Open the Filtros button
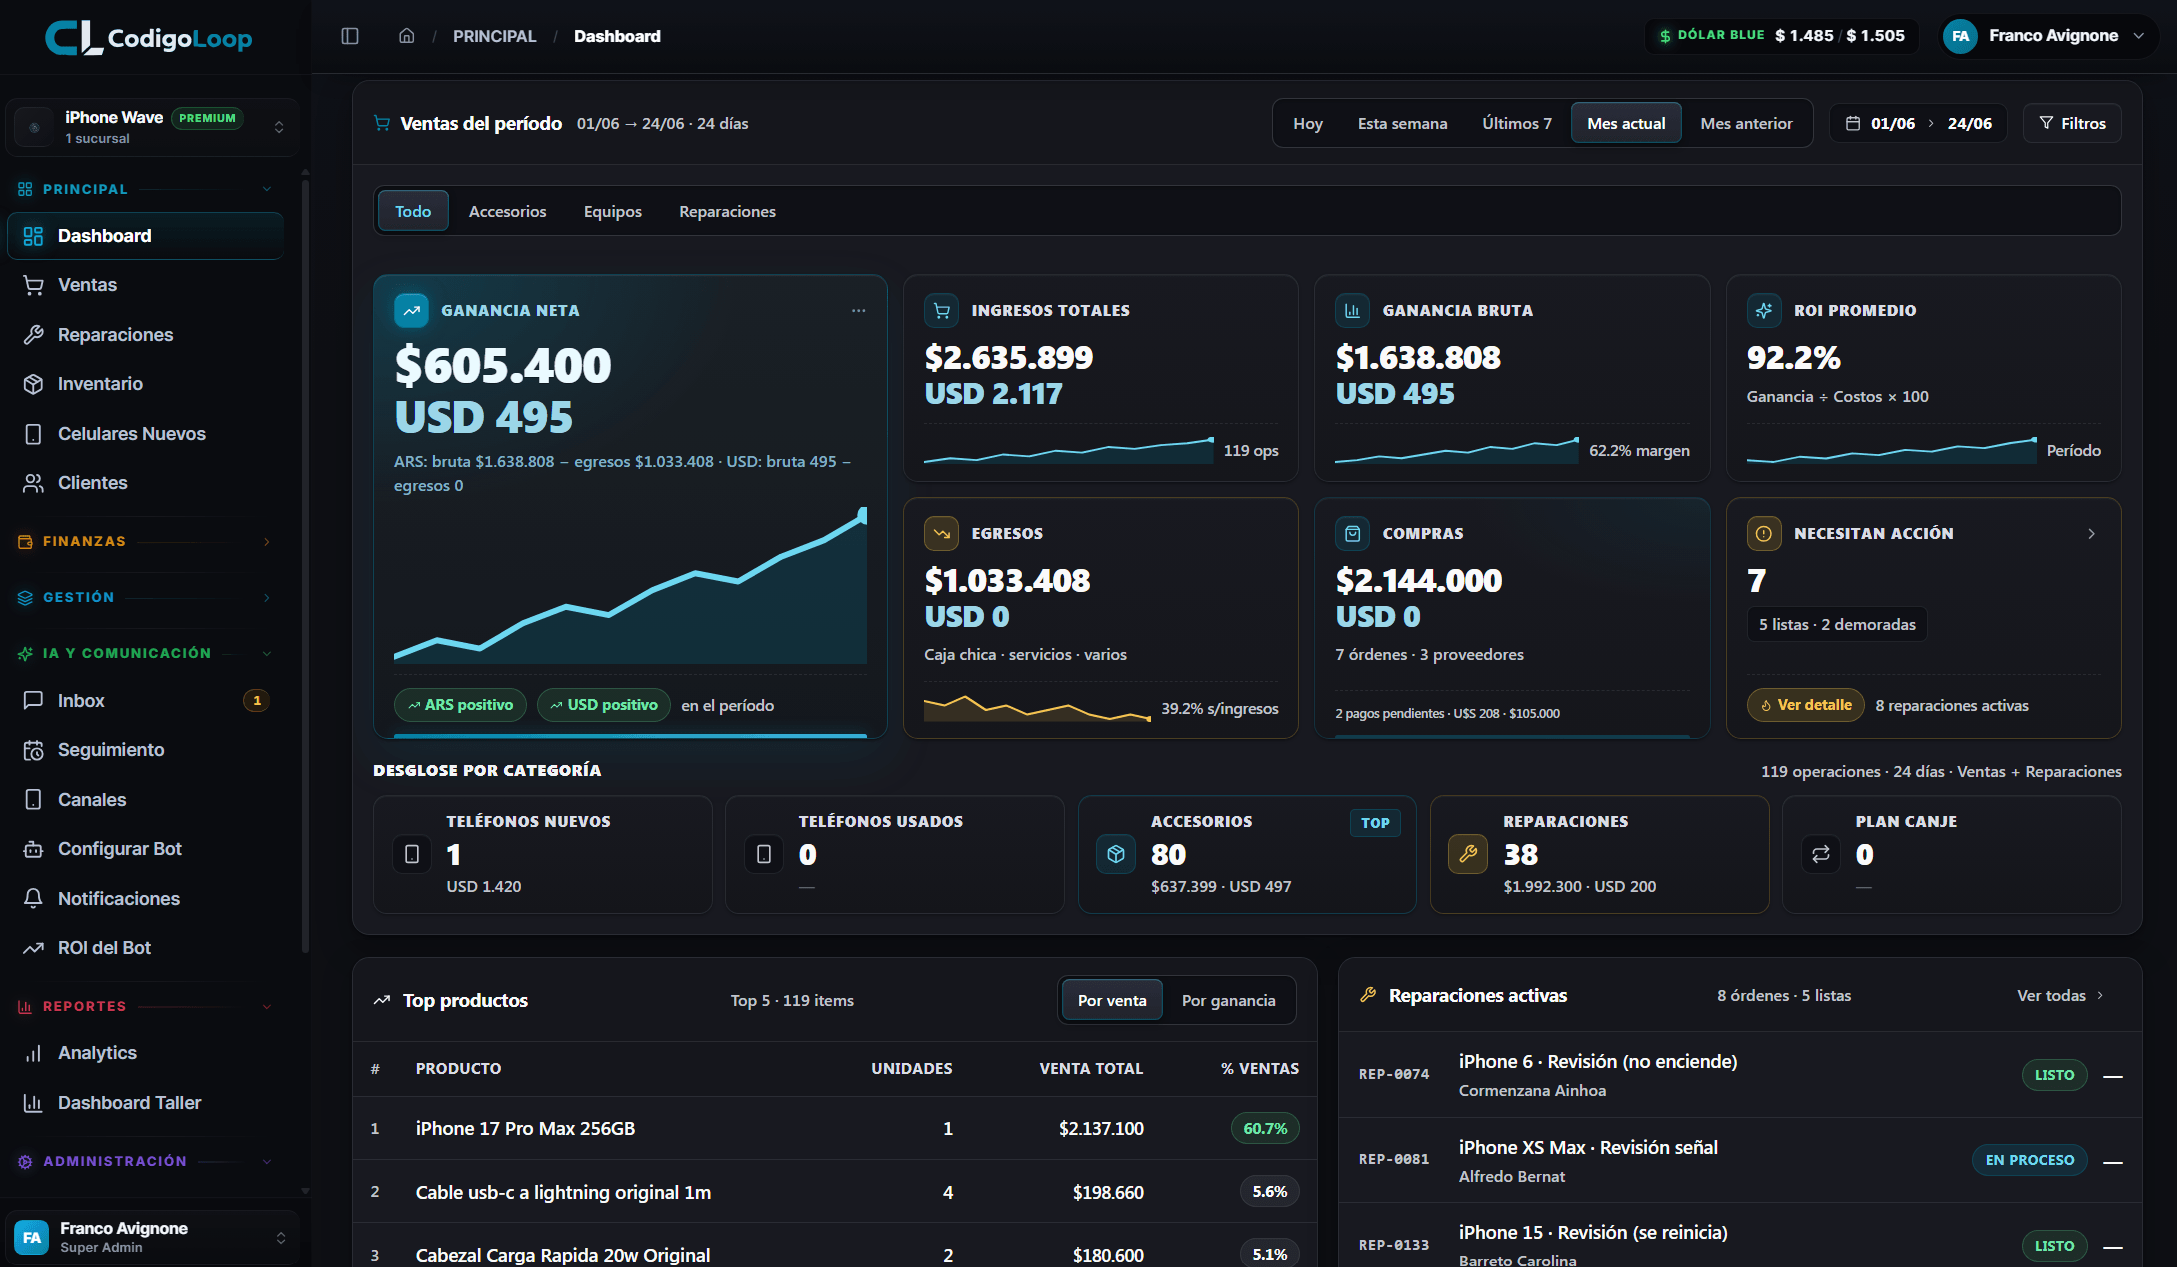Viewport: 2177px width, 1267px height. (x=2072, y=123)
